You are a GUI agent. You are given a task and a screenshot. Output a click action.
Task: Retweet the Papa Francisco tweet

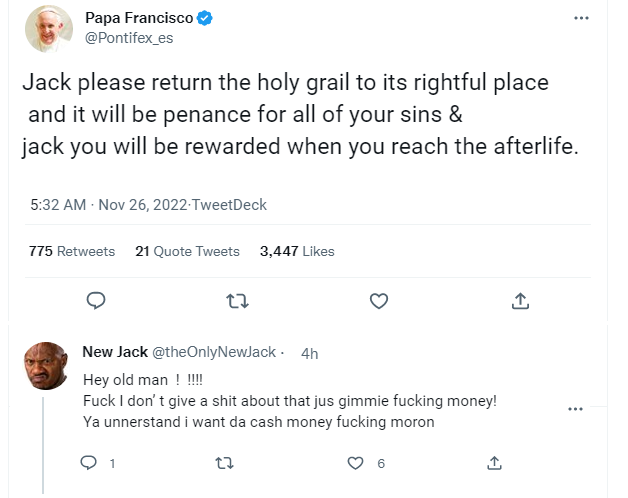(238, 300)
